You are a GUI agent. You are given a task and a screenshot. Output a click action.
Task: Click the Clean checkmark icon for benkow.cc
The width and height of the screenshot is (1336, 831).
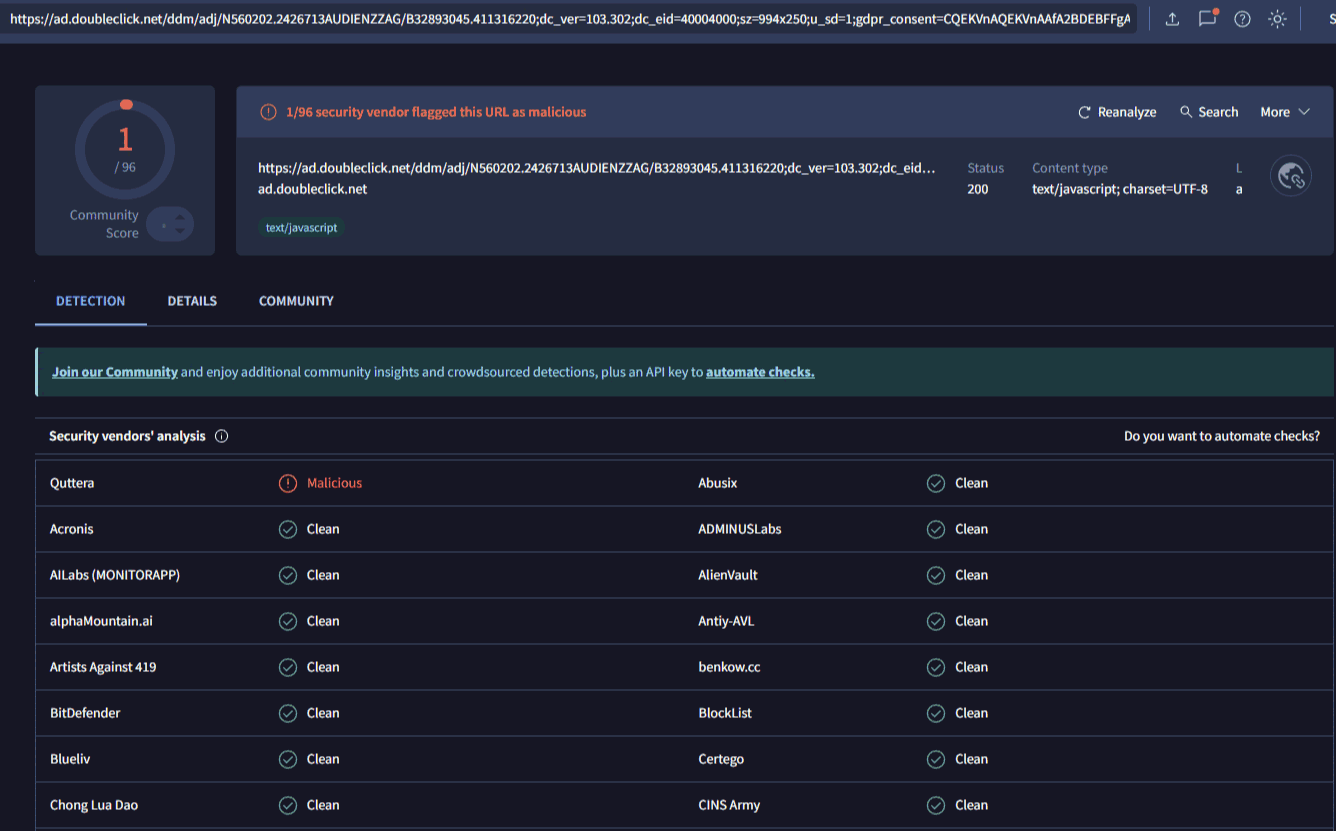tap(936, 667)
